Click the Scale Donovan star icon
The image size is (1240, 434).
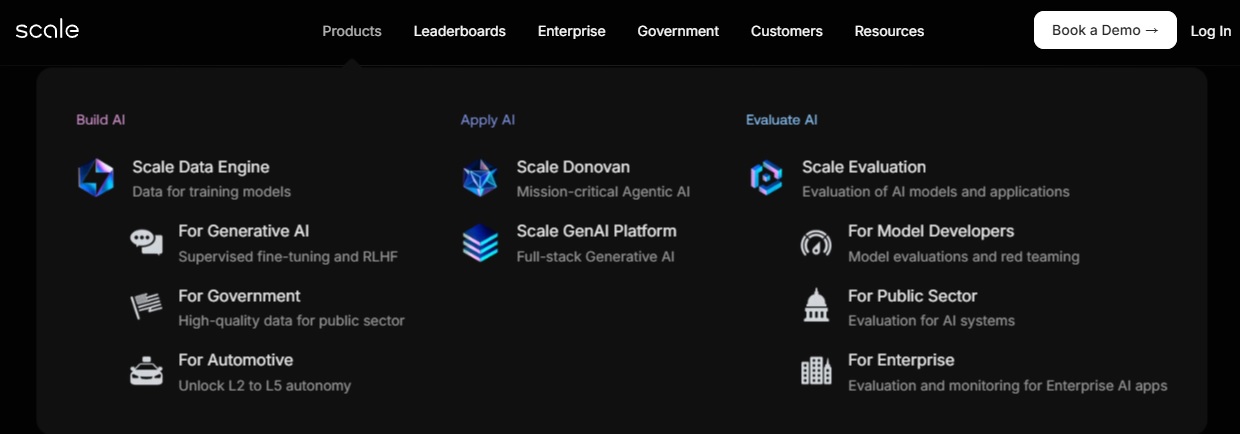(480, 178)
